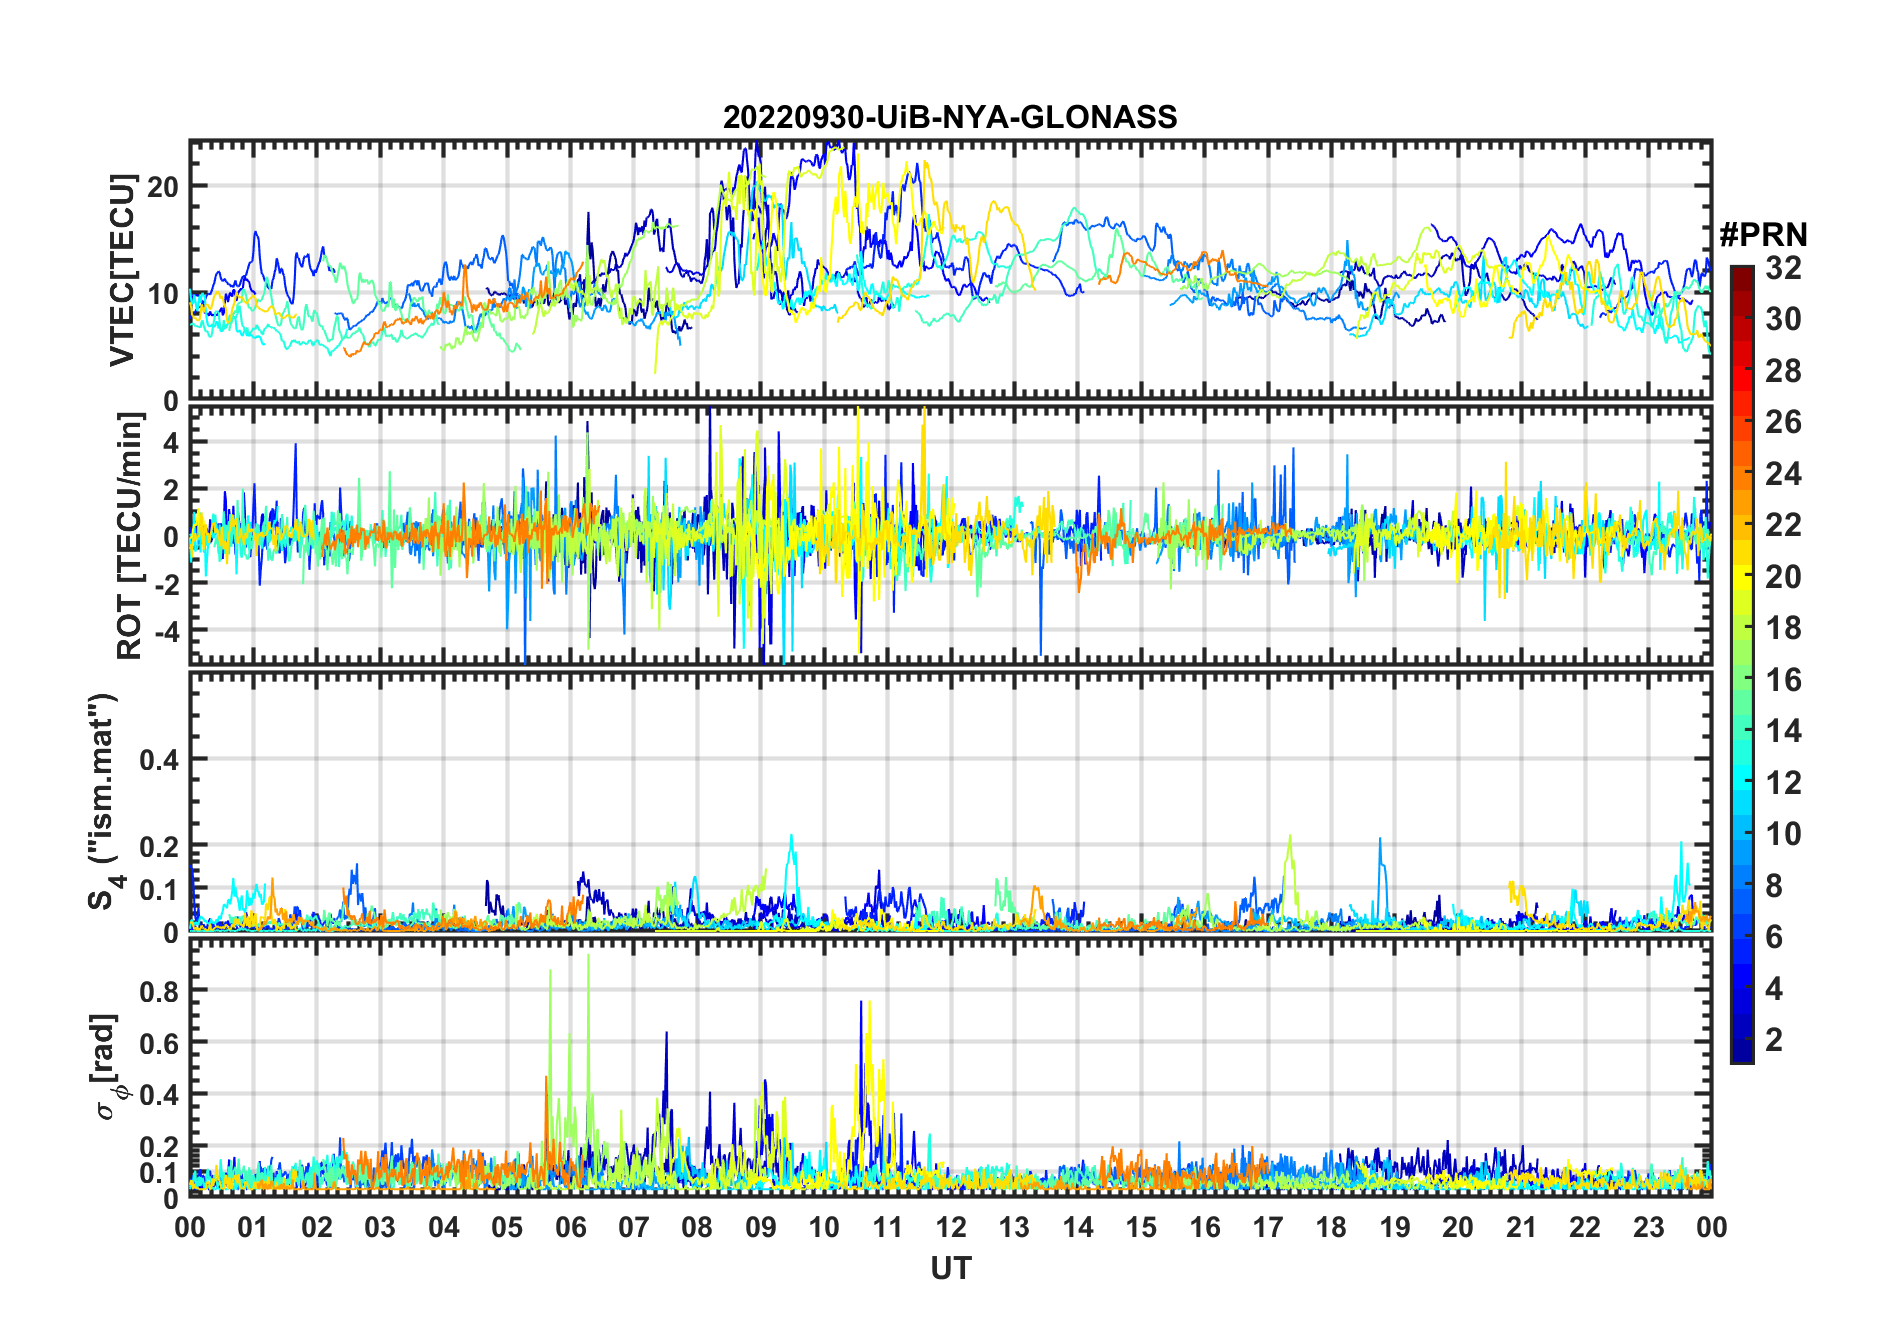Select the ROT axis tick label -4
The height and width of the screenshot is (1330, 1902).
tap(166, 632)
